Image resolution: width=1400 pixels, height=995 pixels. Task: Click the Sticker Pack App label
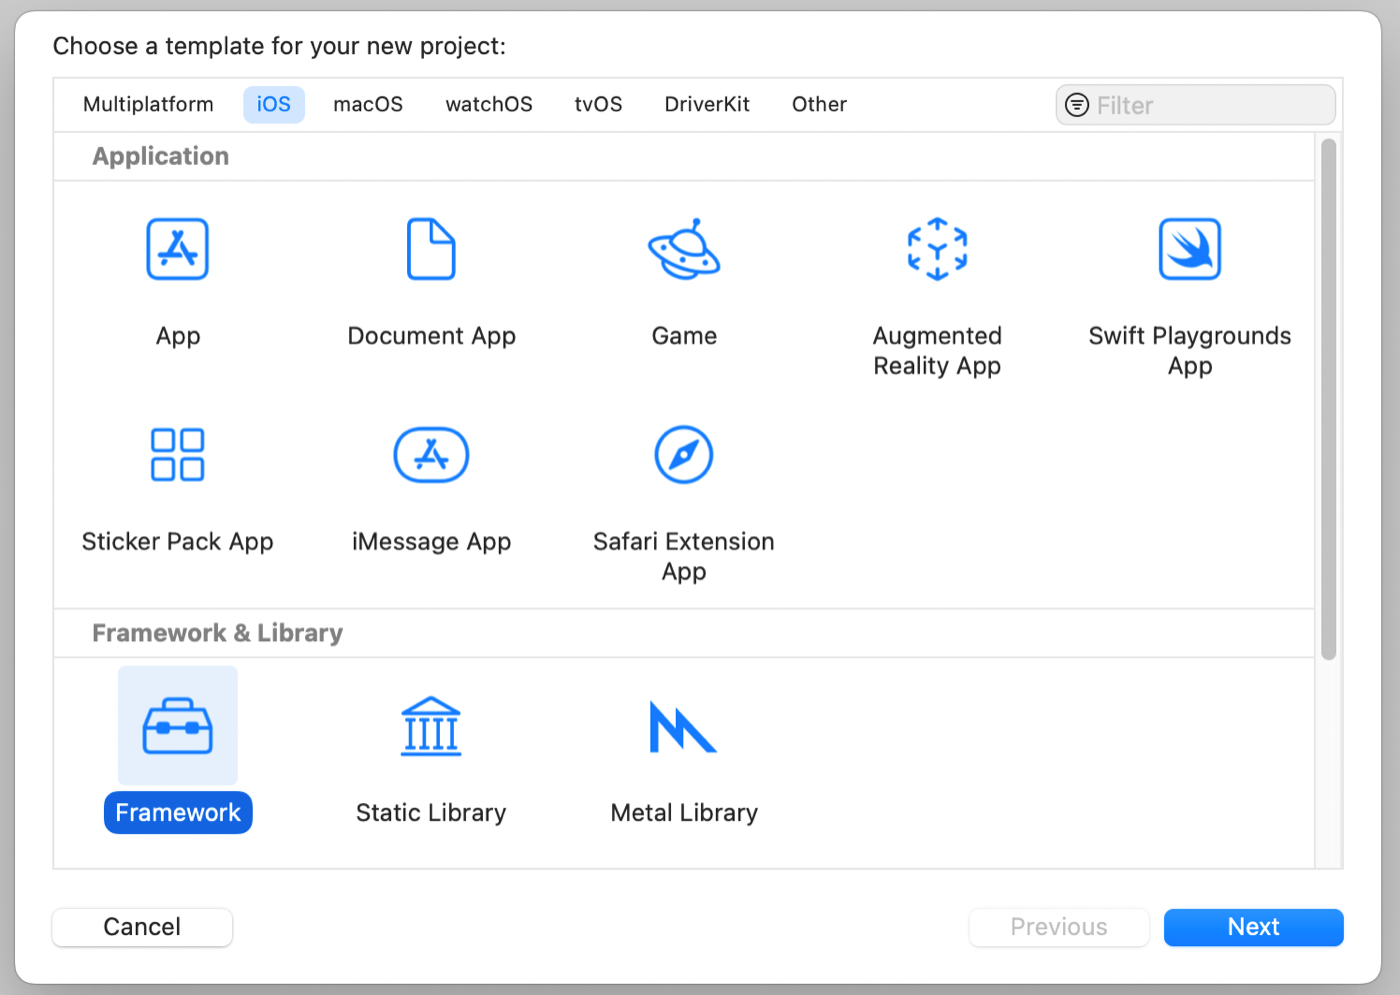coord(178,541)
